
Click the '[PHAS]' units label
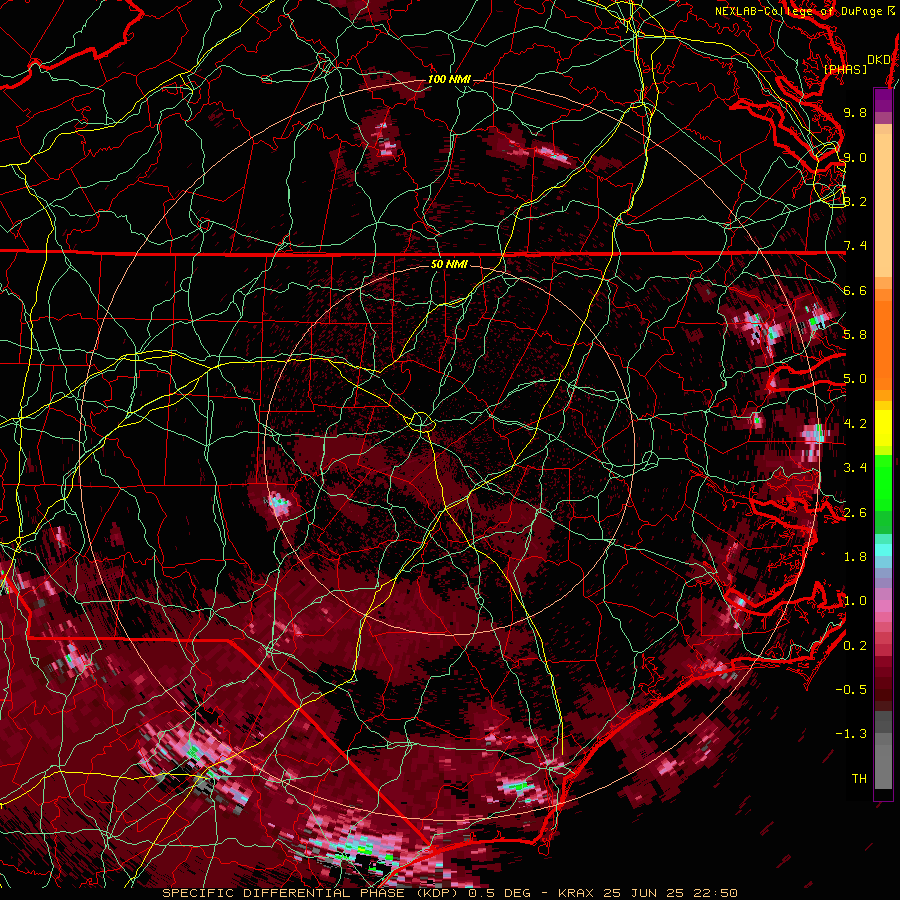coord(845,69)
